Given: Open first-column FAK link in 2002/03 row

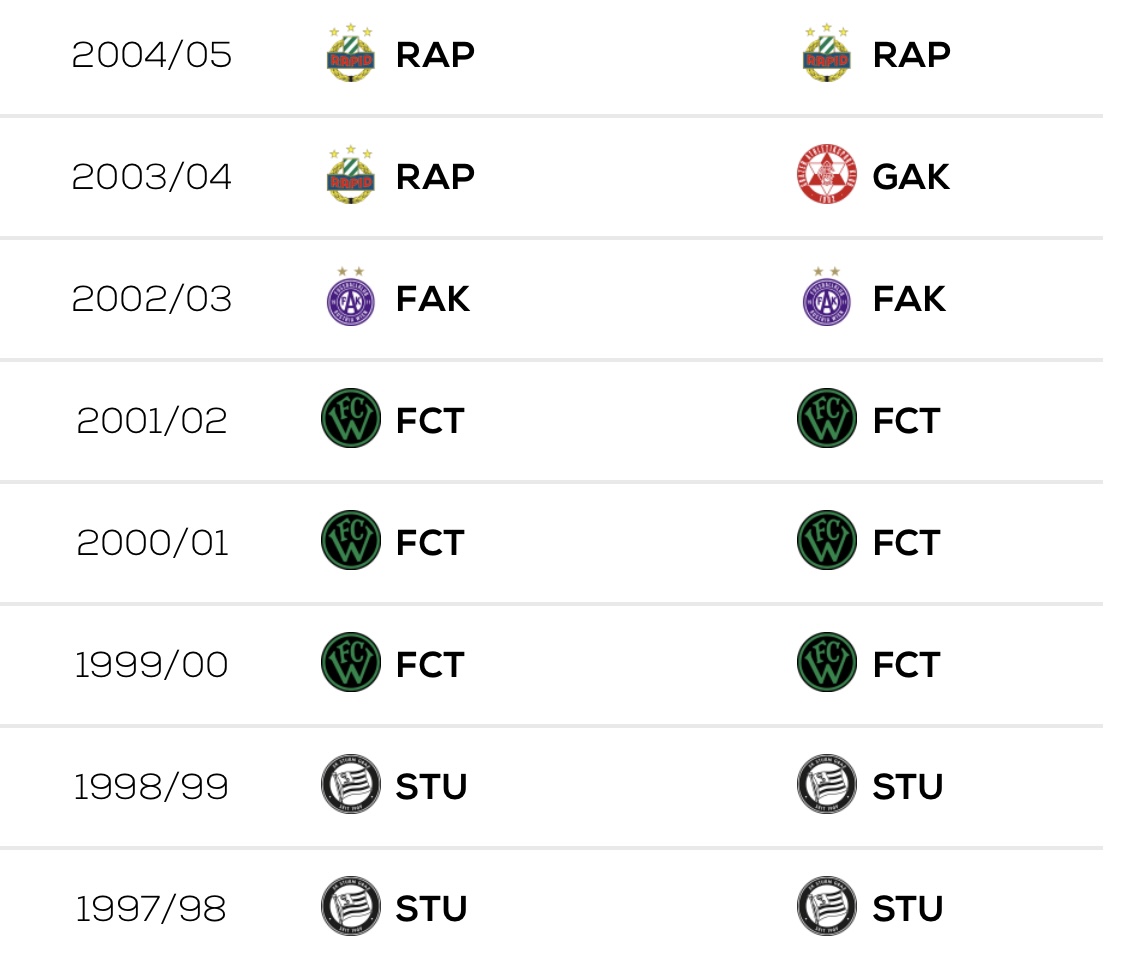Looking at the screenshot, I should [433, 299].
